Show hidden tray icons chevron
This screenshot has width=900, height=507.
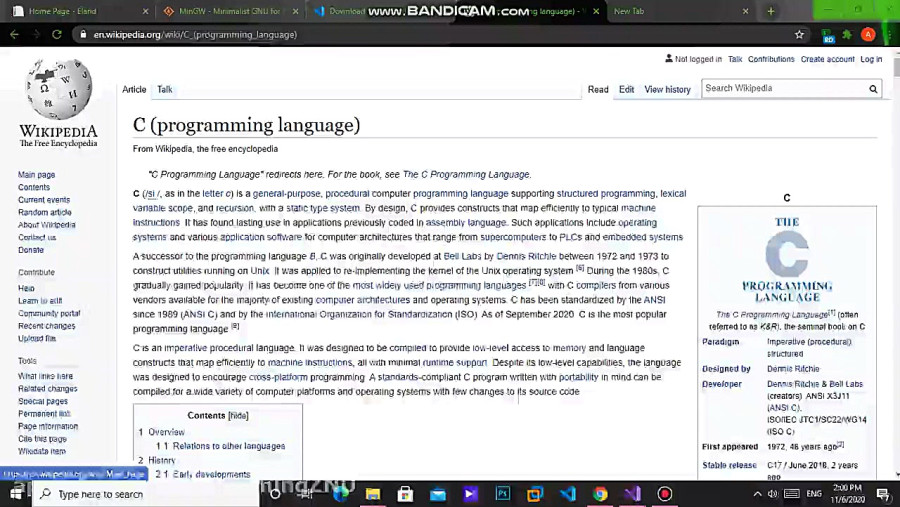pos(757,494)
